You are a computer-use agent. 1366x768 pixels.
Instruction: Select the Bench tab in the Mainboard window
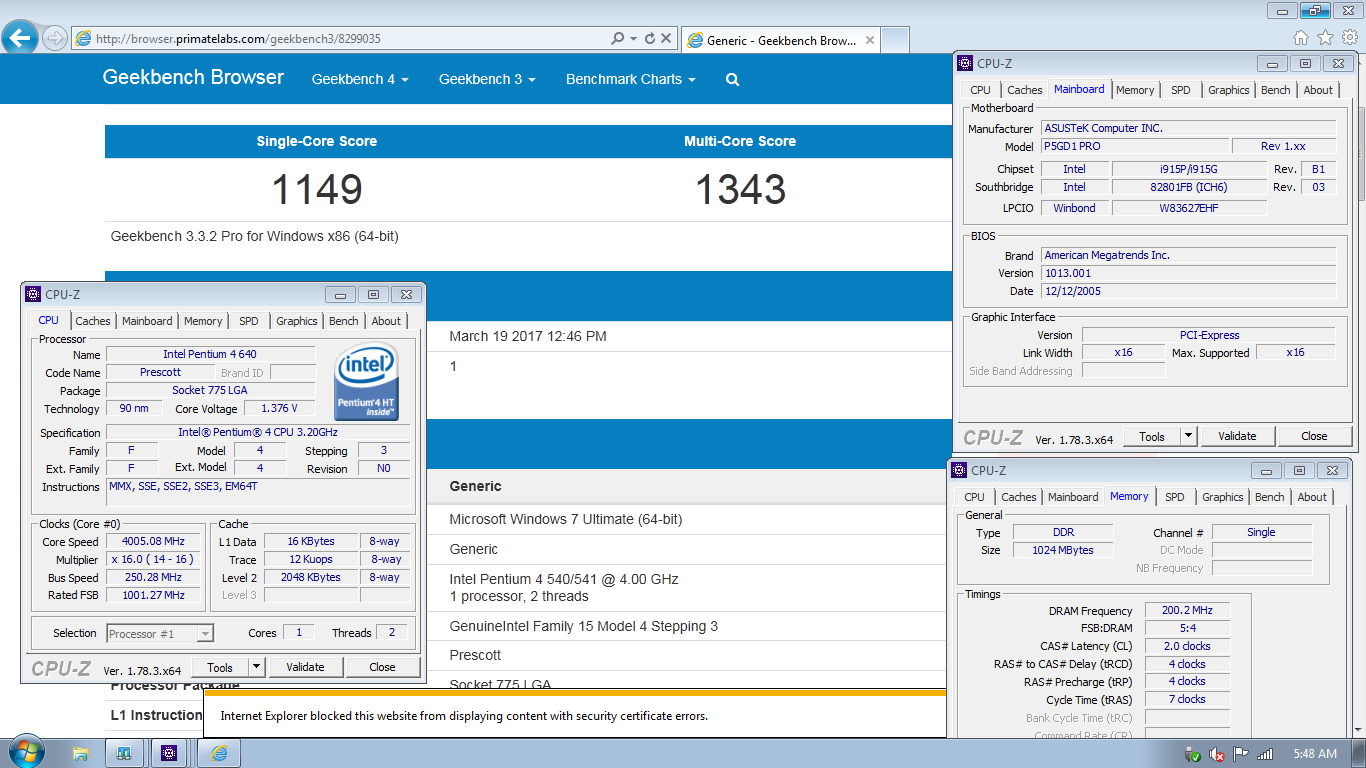(1276, 90)
